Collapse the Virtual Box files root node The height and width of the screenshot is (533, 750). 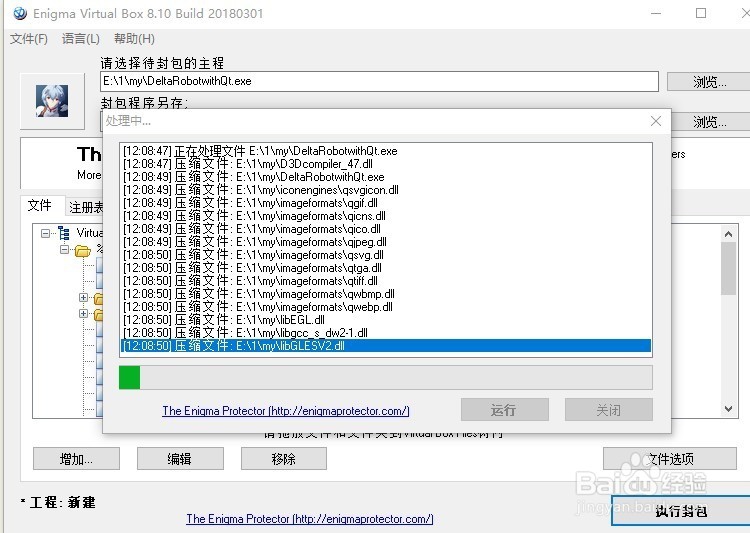pyautogui.click(x=45, y=233)
